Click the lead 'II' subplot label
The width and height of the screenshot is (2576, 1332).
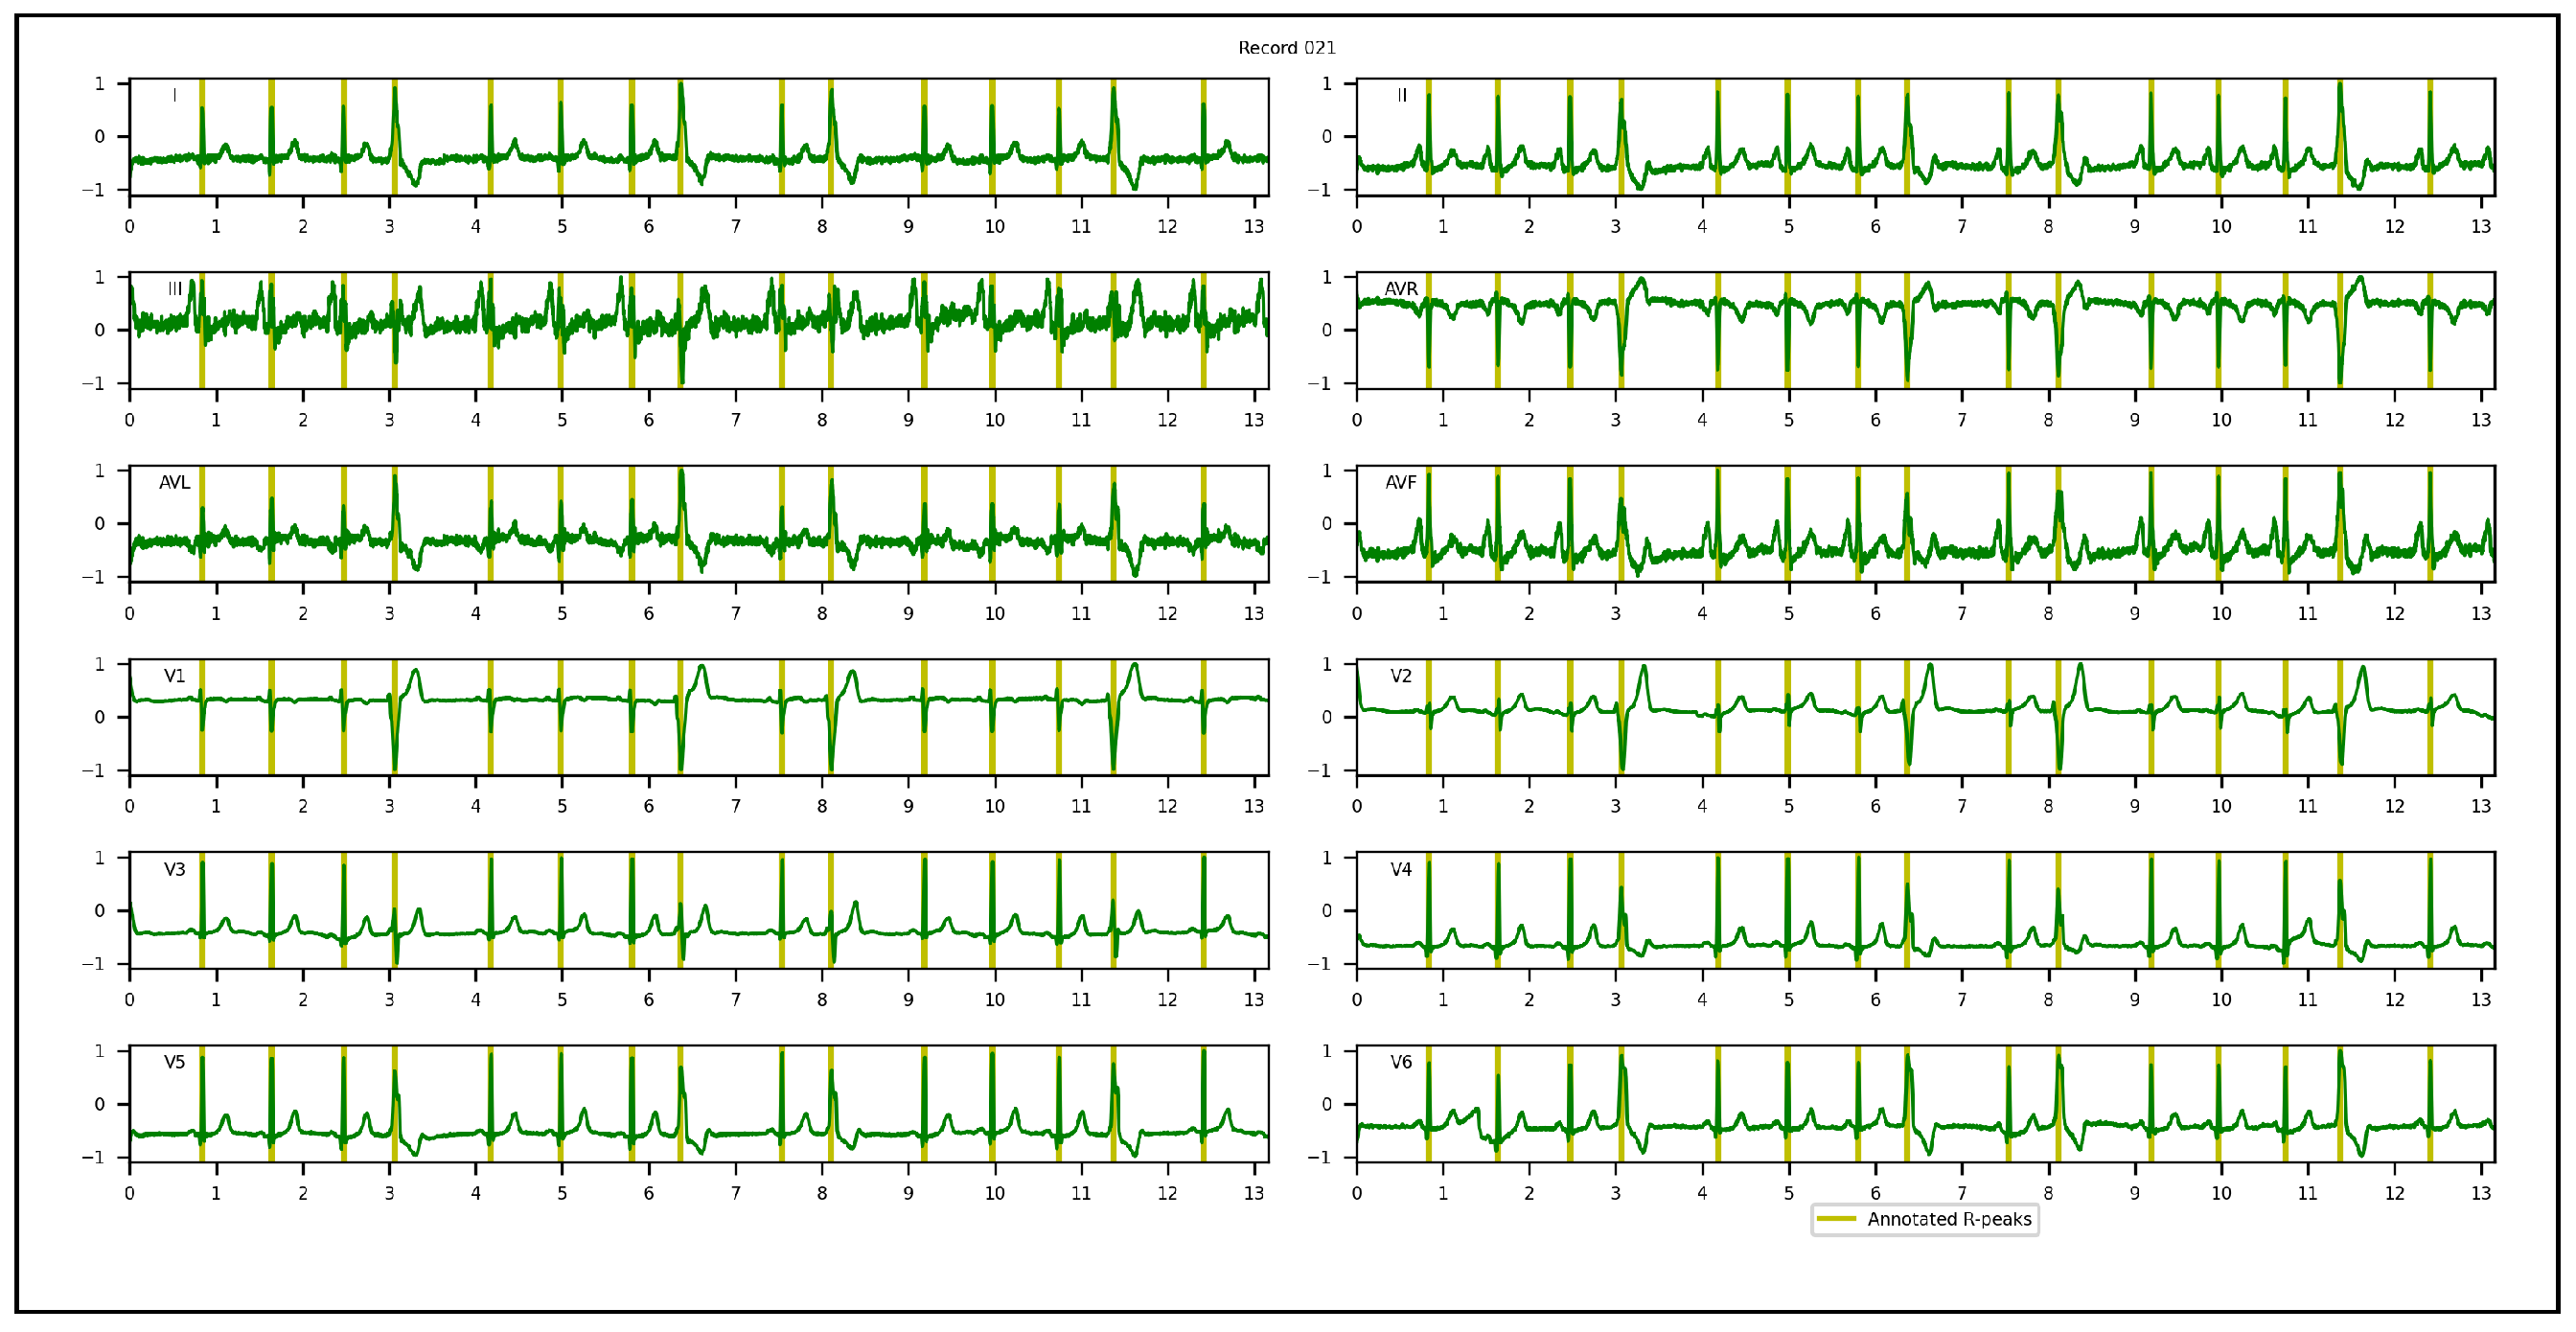[1401, 95]
